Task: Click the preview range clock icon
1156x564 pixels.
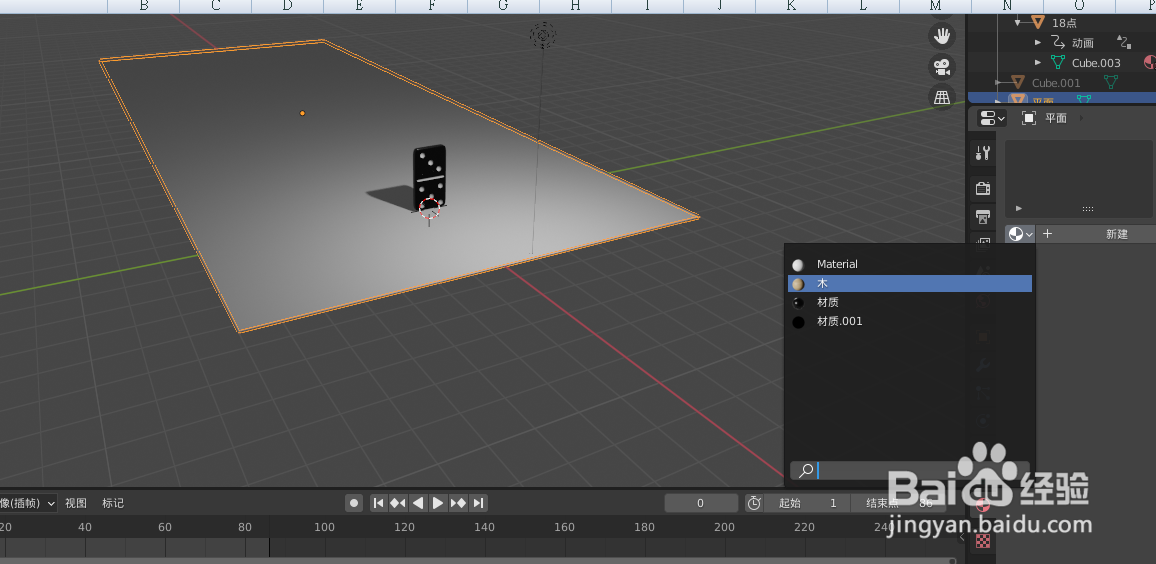Action: pyautogui.click(x=754, y=503)
